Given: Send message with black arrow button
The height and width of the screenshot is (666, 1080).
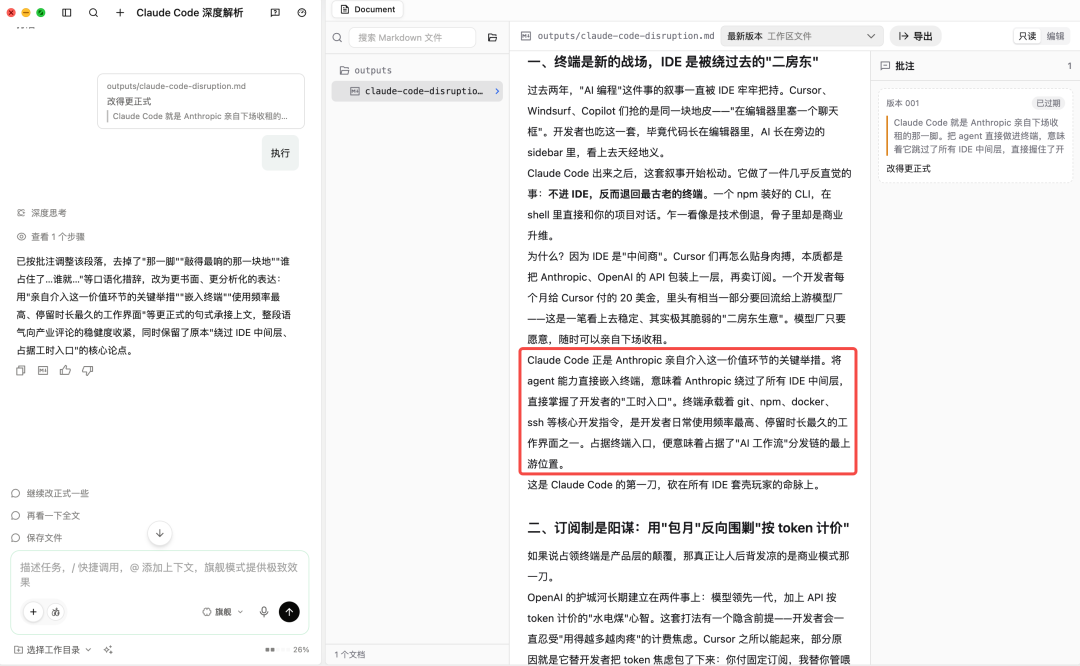Looking at the screenshot, I should (x=289, y=612).
